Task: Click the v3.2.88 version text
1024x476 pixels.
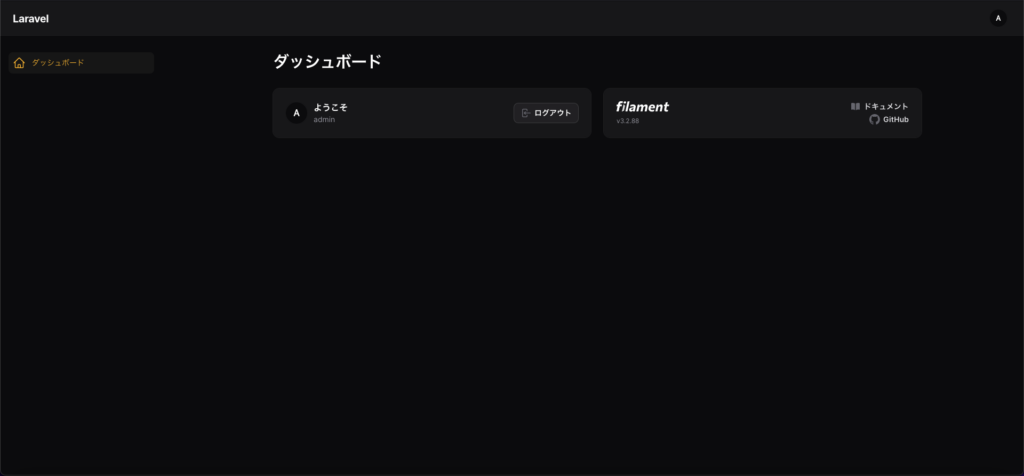Action: point(628,121)
